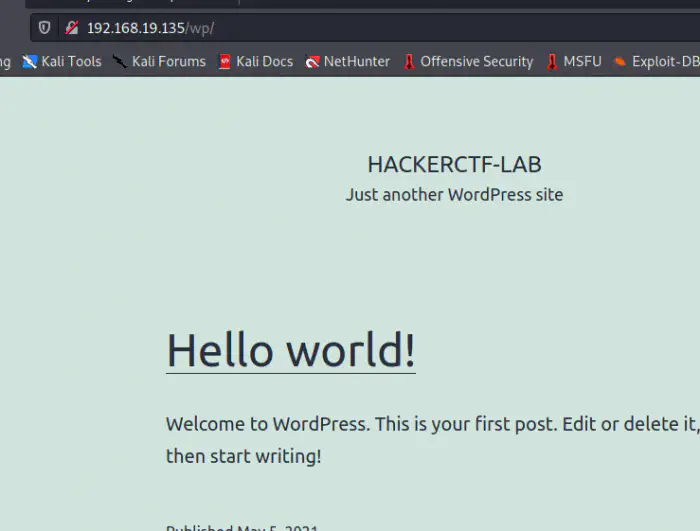Open the Hello world! post
The width and height of the screenshot is (700, 531).
pyautogui.click(x=290, y=350)
